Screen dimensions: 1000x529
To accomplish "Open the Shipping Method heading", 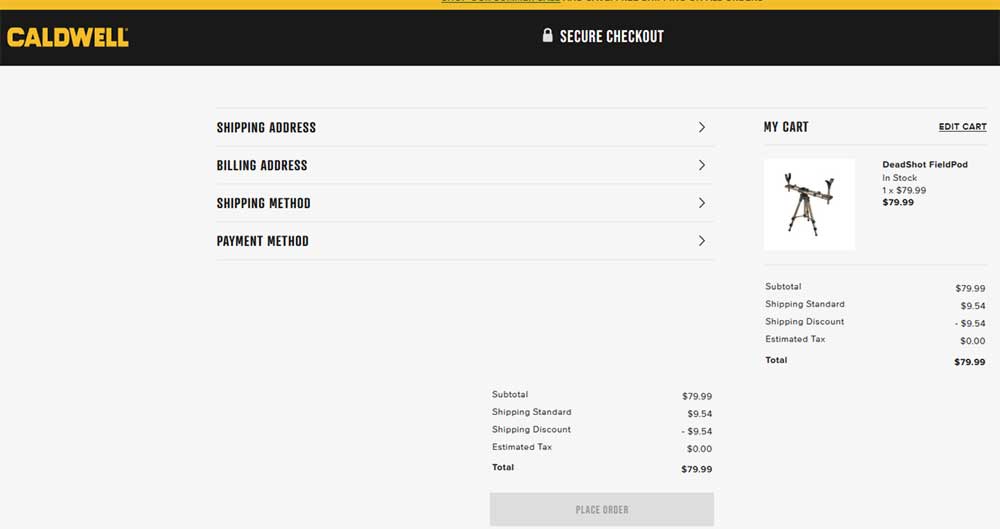I will [263, 203].
